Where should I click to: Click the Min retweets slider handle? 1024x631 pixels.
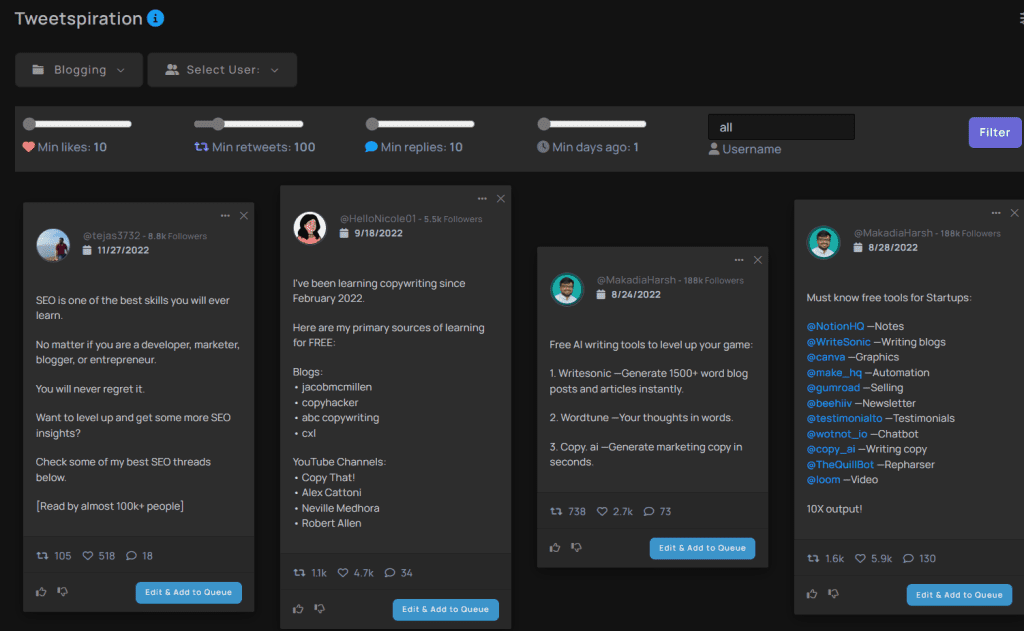(x=217, y=124)
